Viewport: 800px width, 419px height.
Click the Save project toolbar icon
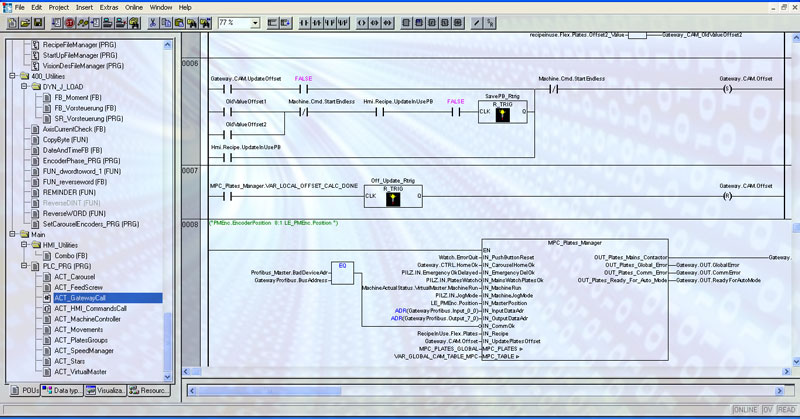(x=38, y=23)
